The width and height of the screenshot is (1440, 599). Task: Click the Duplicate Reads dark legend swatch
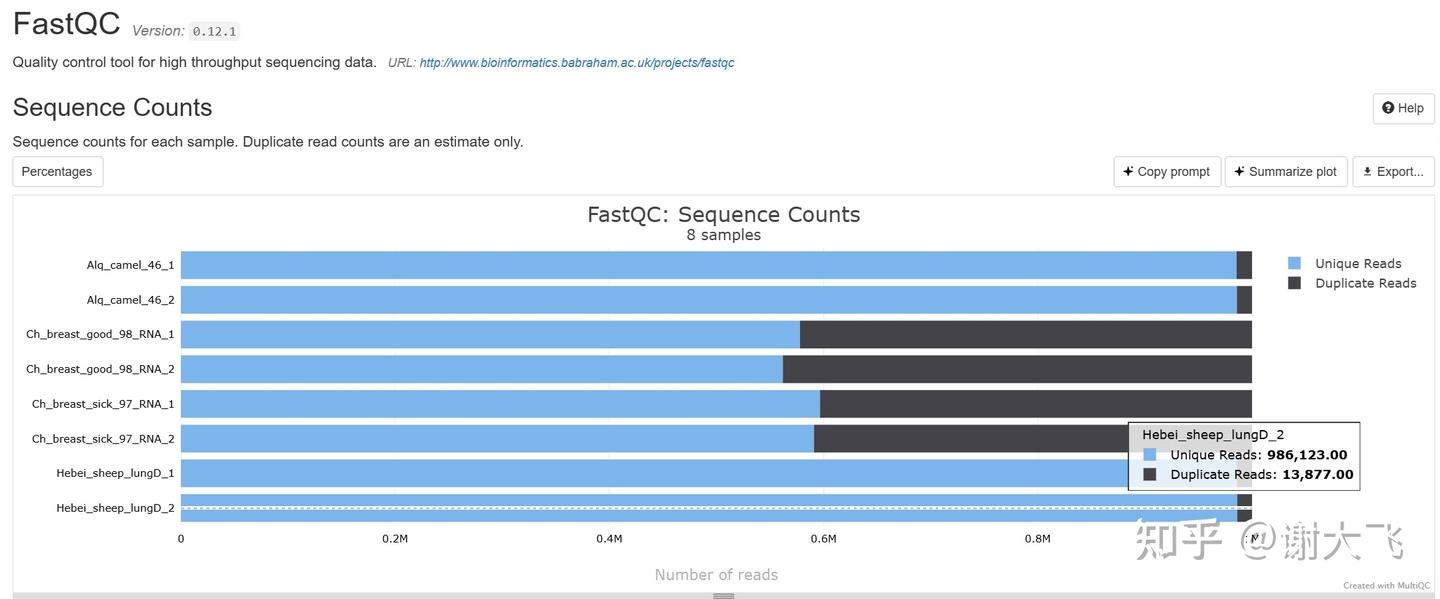[1294, 283]
